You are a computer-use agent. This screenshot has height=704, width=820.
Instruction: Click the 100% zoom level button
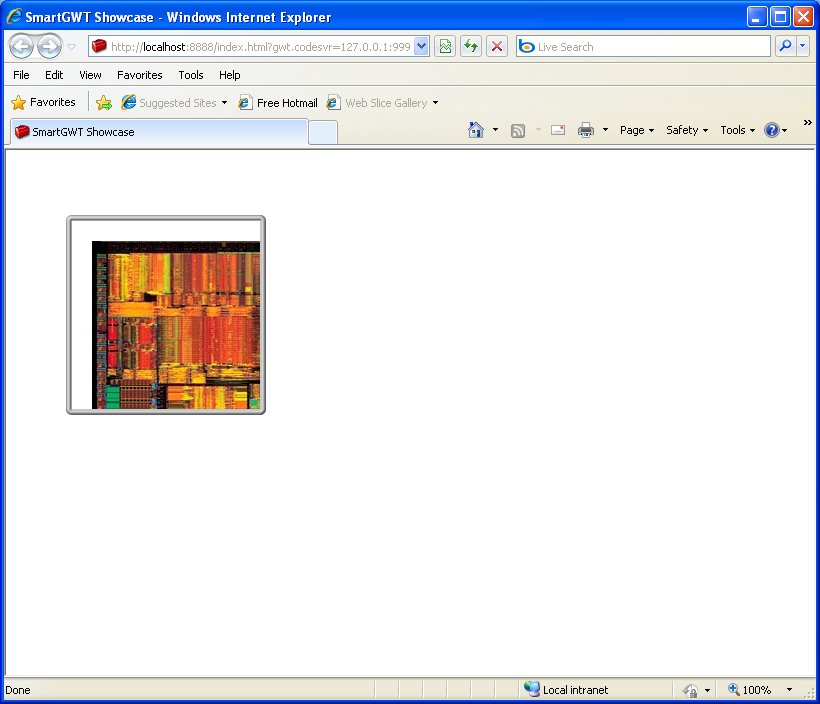point(749,690)
